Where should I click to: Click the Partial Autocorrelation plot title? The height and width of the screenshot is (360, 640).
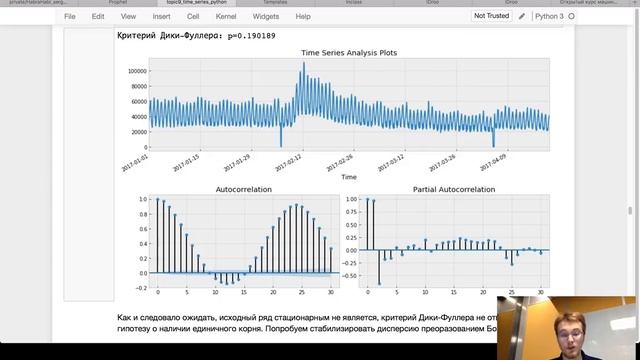click(454, 189)
